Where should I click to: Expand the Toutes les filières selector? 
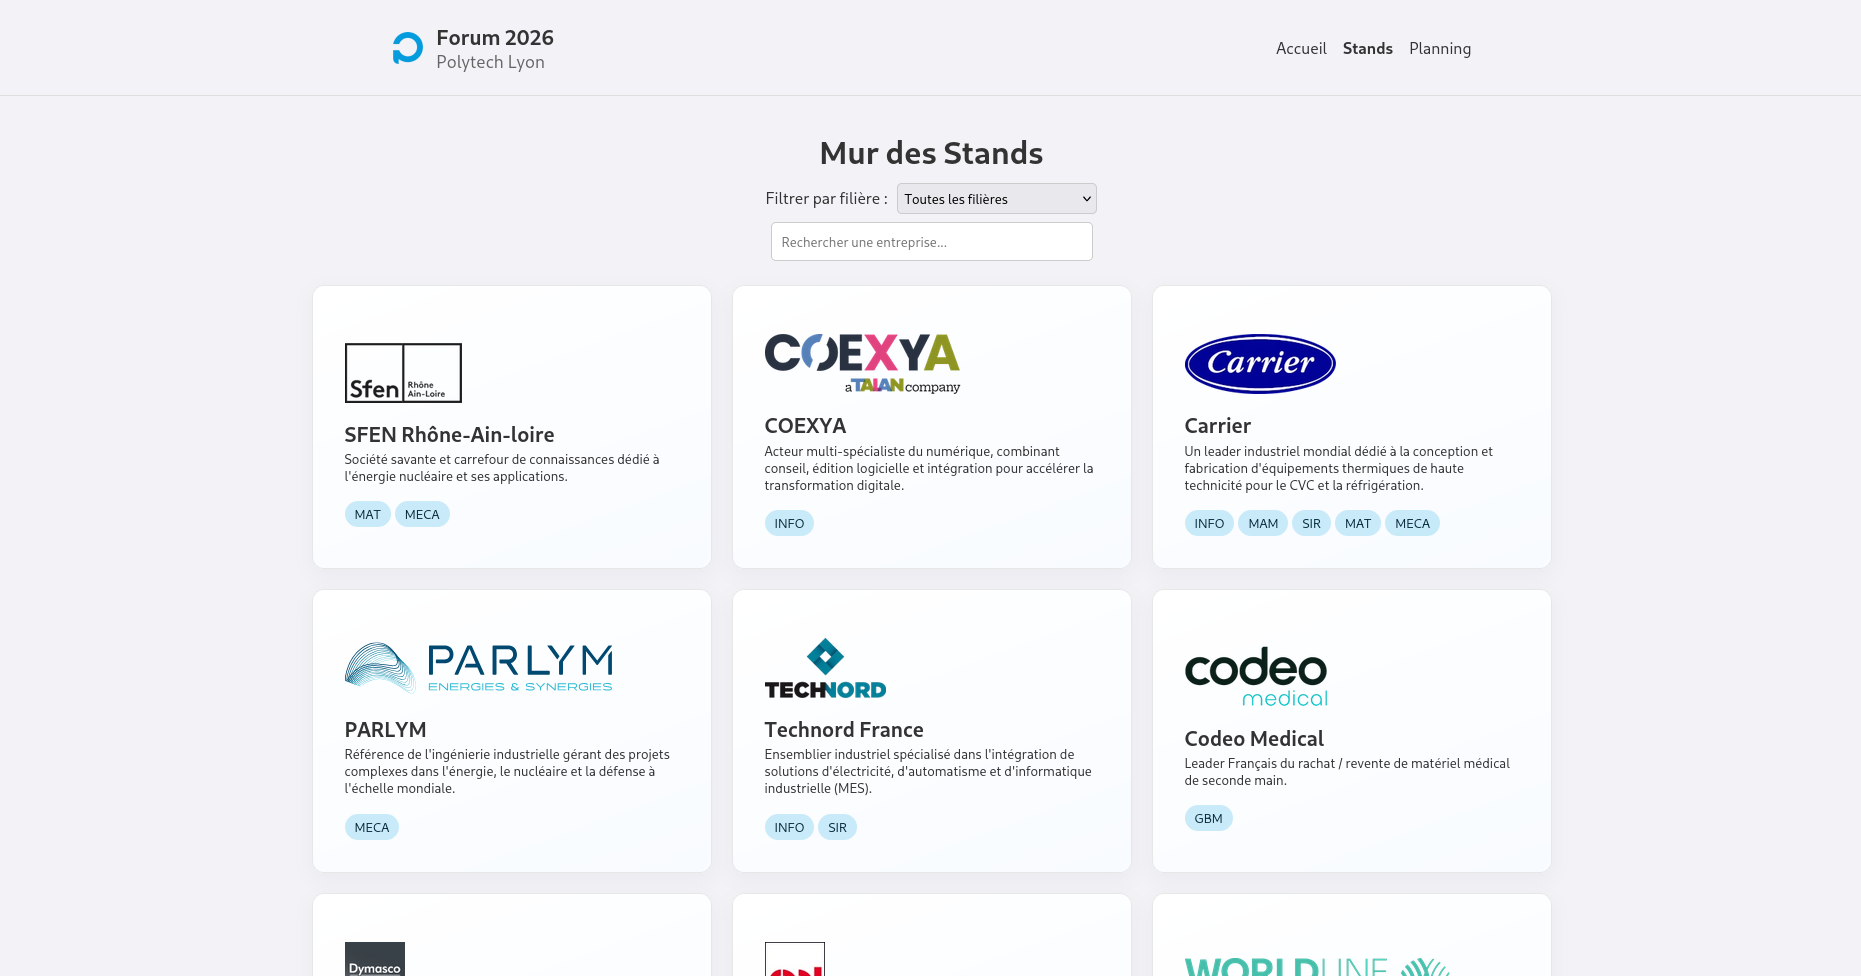point(996,198)
